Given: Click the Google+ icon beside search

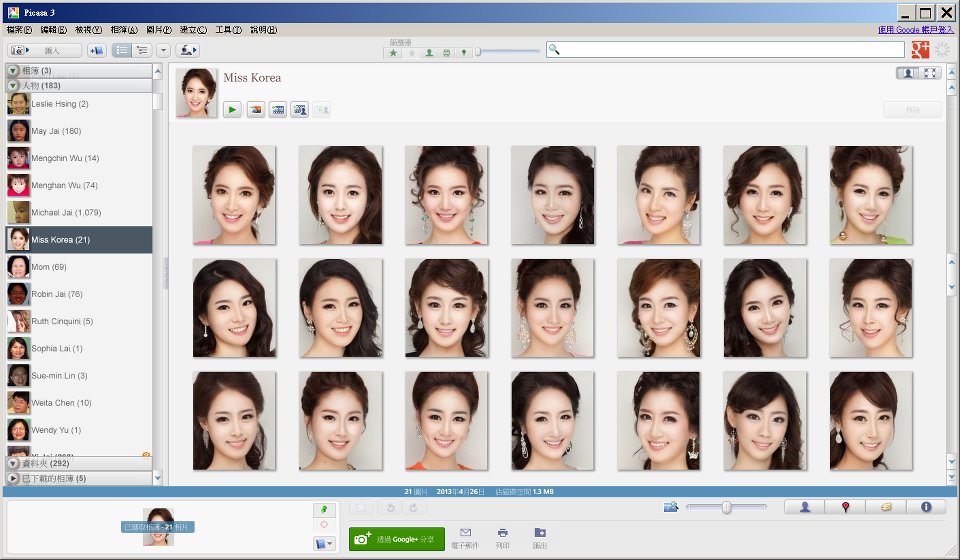Looking at the screenshot, I should (920, 50).
